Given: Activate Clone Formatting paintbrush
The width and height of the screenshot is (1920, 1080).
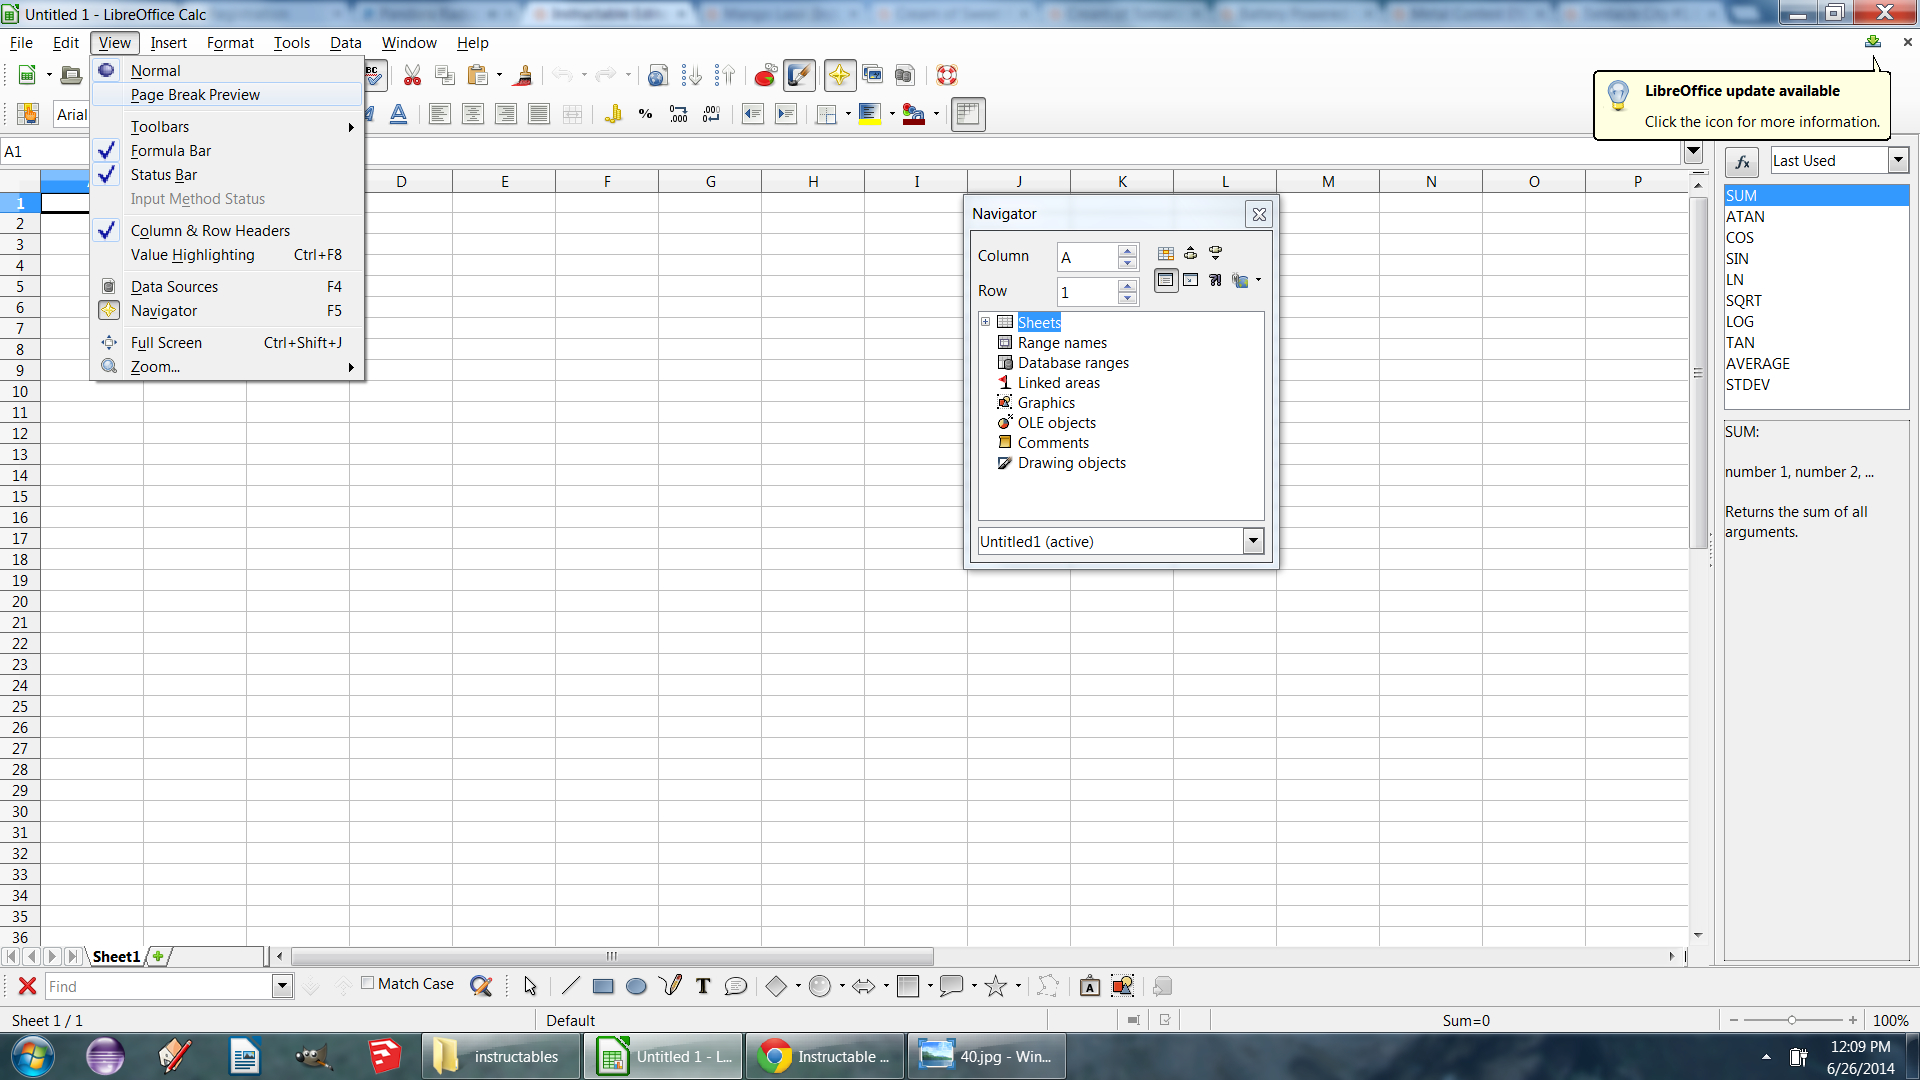Looking at the screenshot, I should pos(522,75).
